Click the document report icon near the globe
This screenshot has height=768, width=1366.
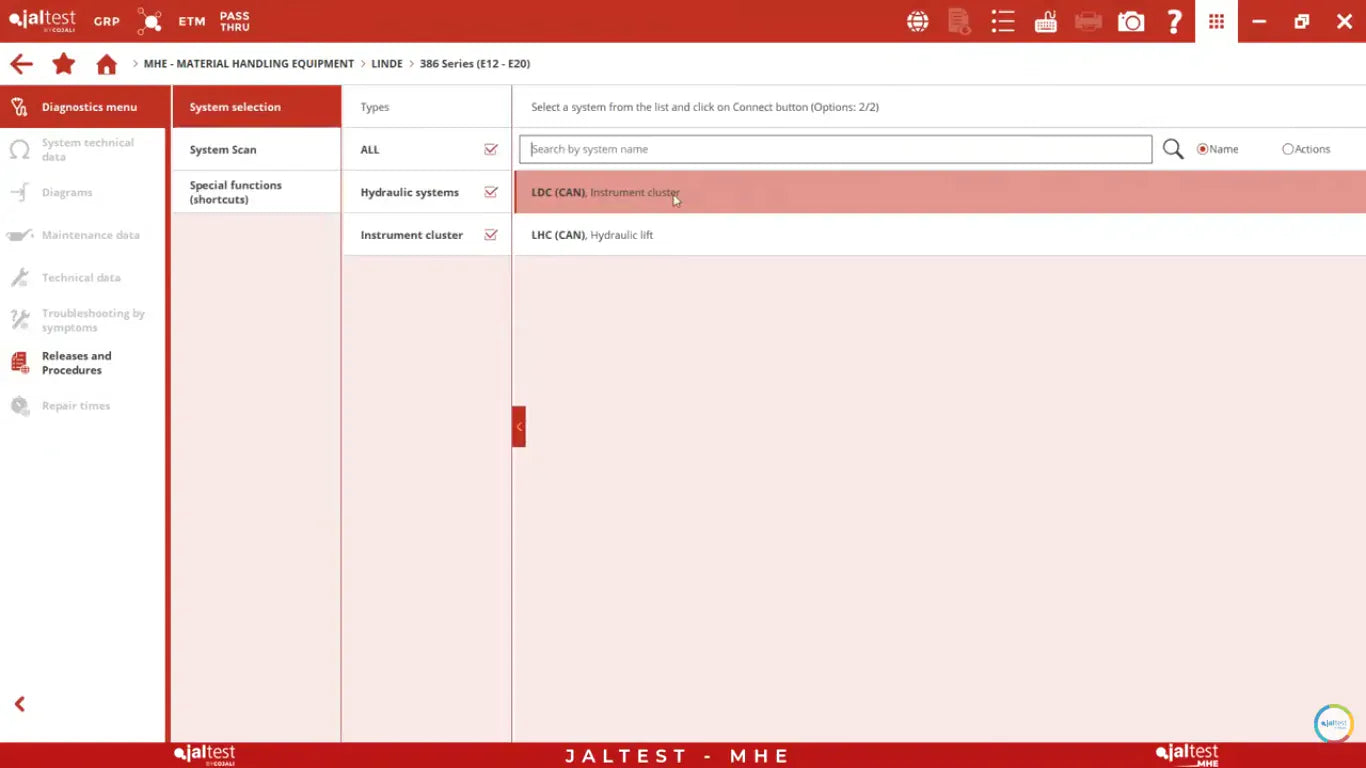pyautogui.click(x=959, y=21)
